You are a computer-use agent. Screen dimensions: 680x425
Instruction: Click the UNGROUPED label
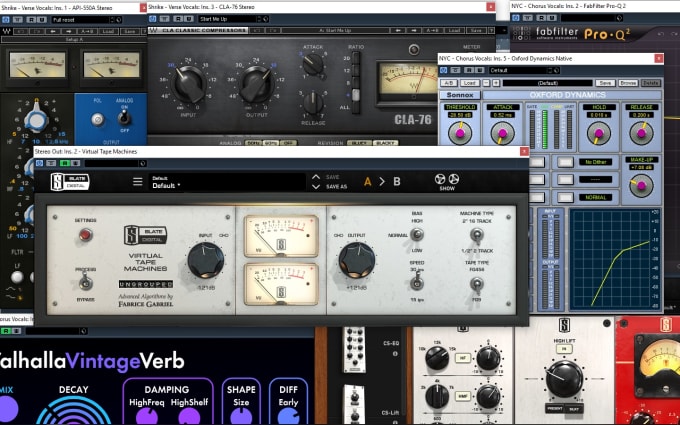click(146, 284)
